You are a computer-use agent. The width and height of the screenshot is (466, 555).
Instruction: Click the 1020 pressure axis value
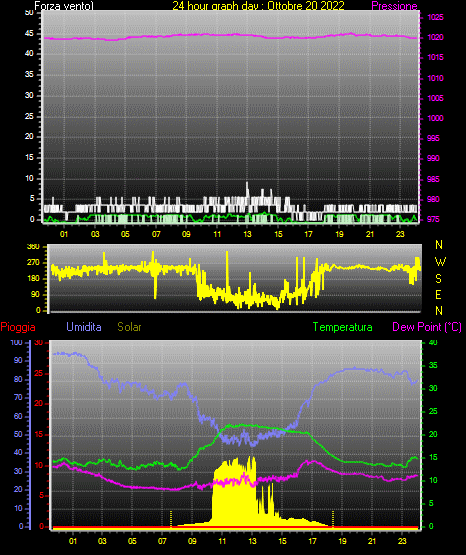(x=435, y=37)
